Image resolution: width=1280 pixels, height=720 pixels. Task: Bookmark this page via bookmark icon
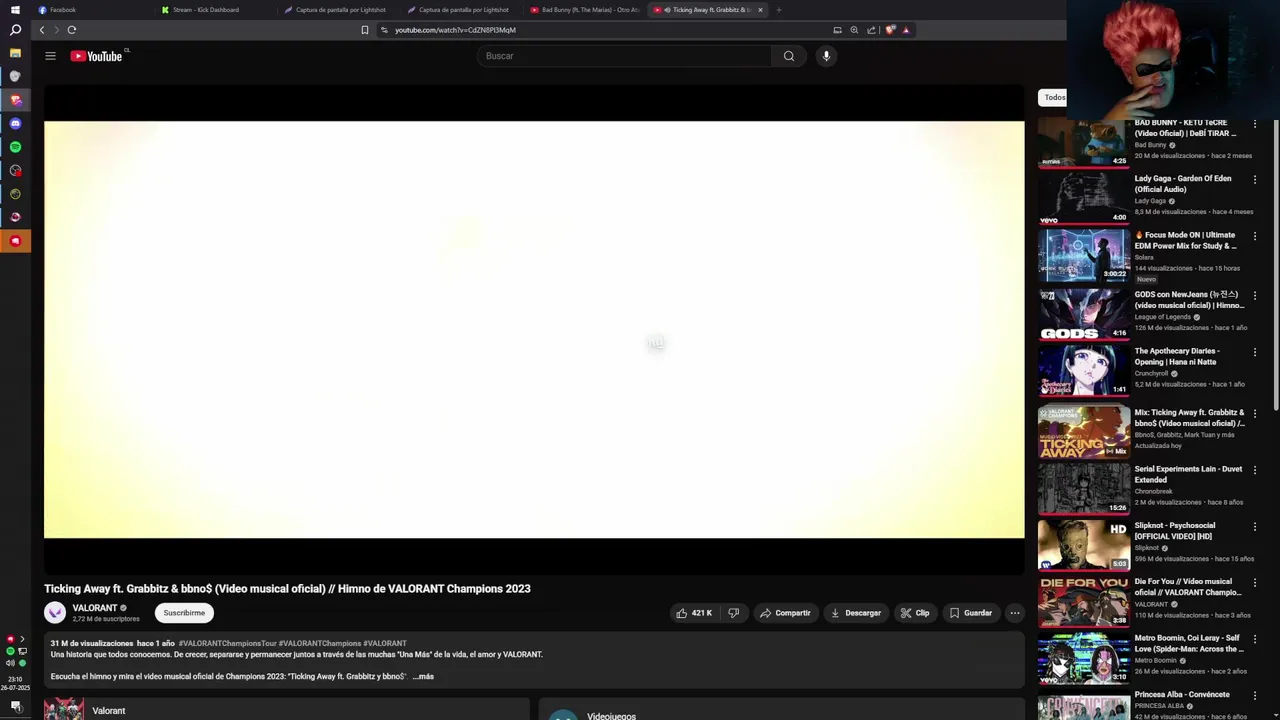point(365,30)
